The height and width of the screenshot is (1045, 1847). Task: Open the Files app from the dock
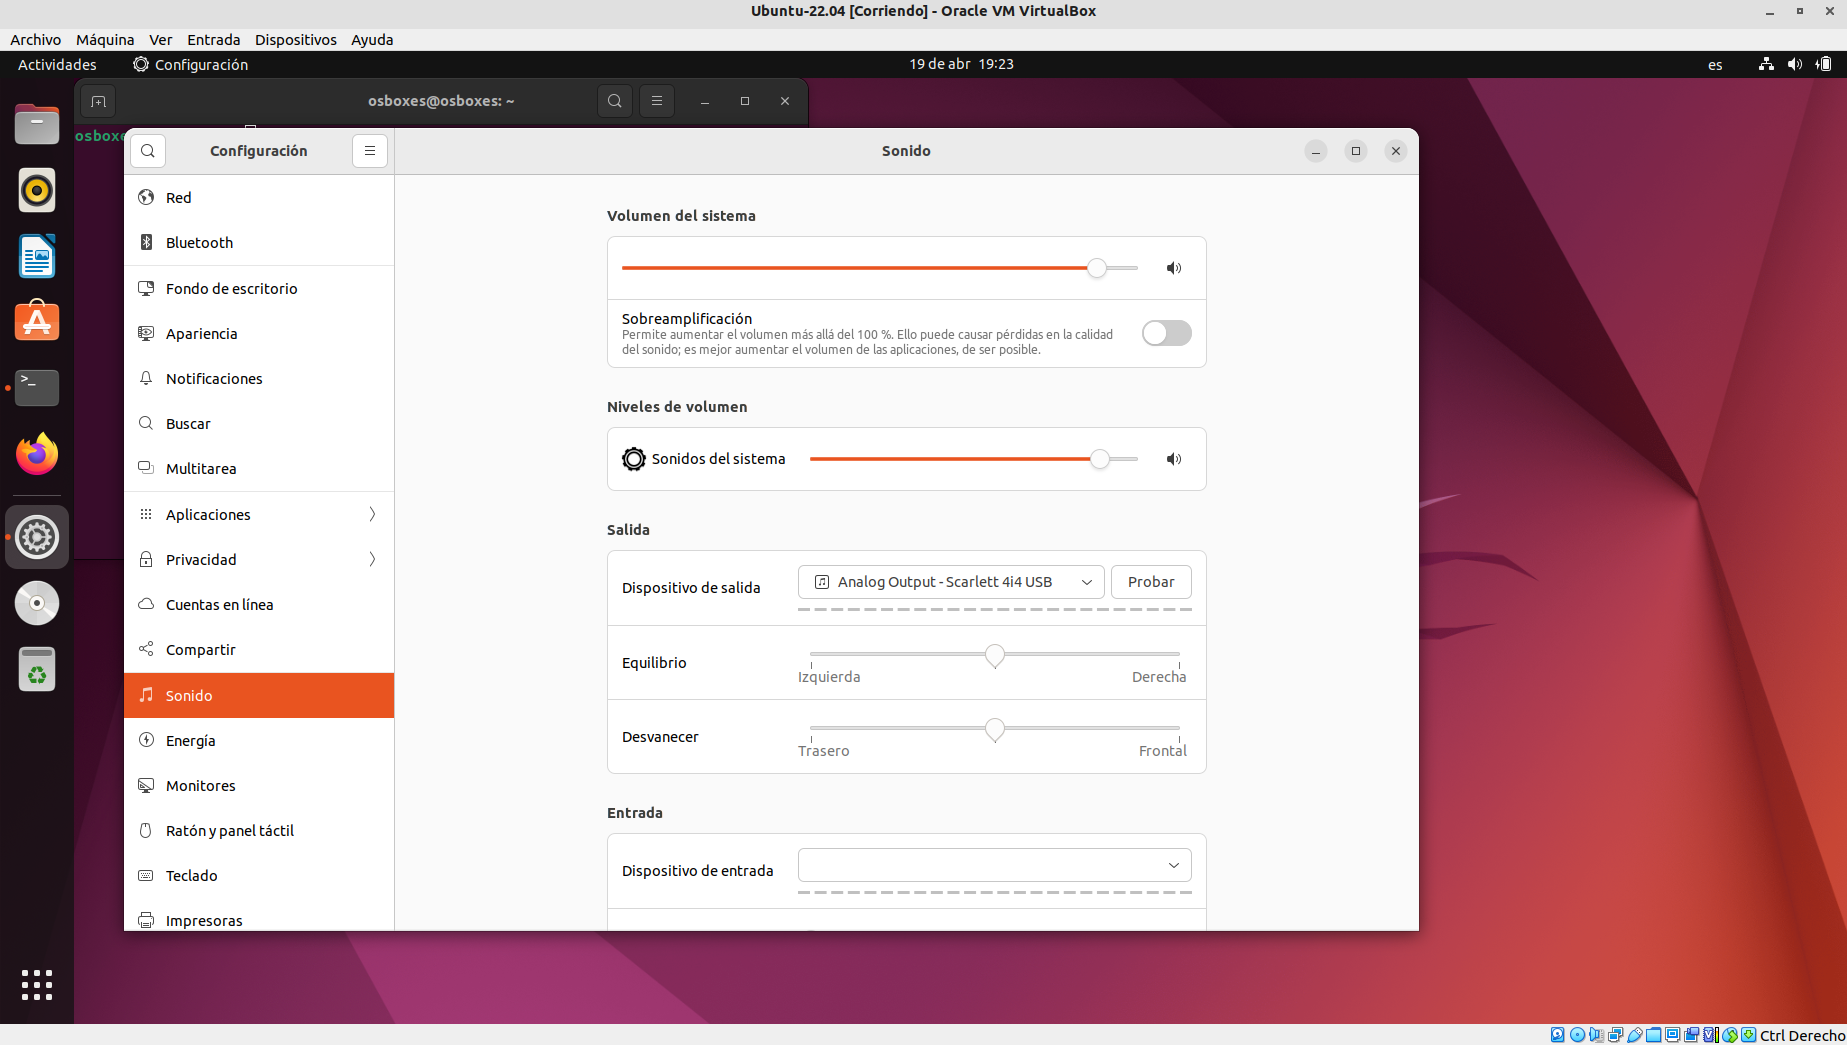[x=37, y=124]
